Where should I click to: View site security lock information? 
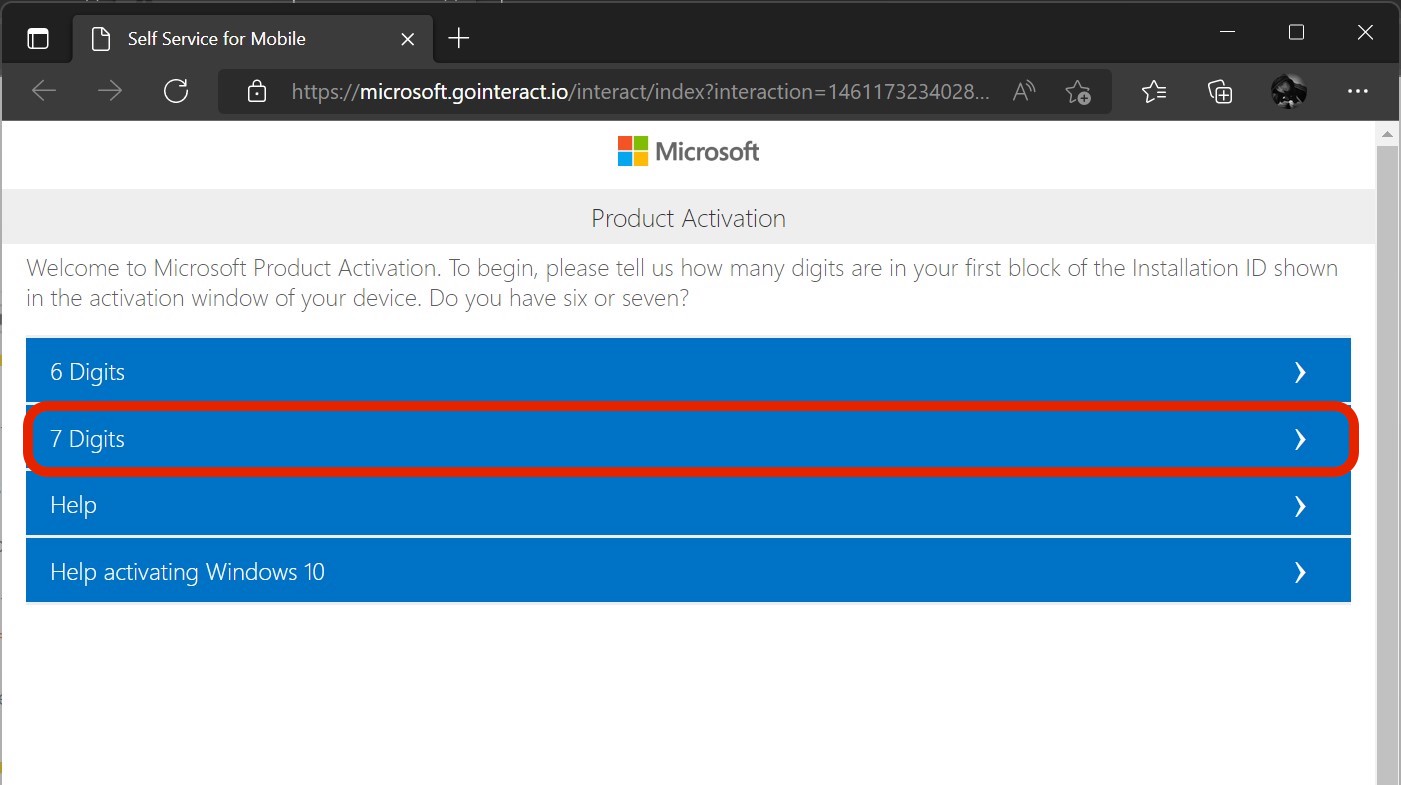257,92
